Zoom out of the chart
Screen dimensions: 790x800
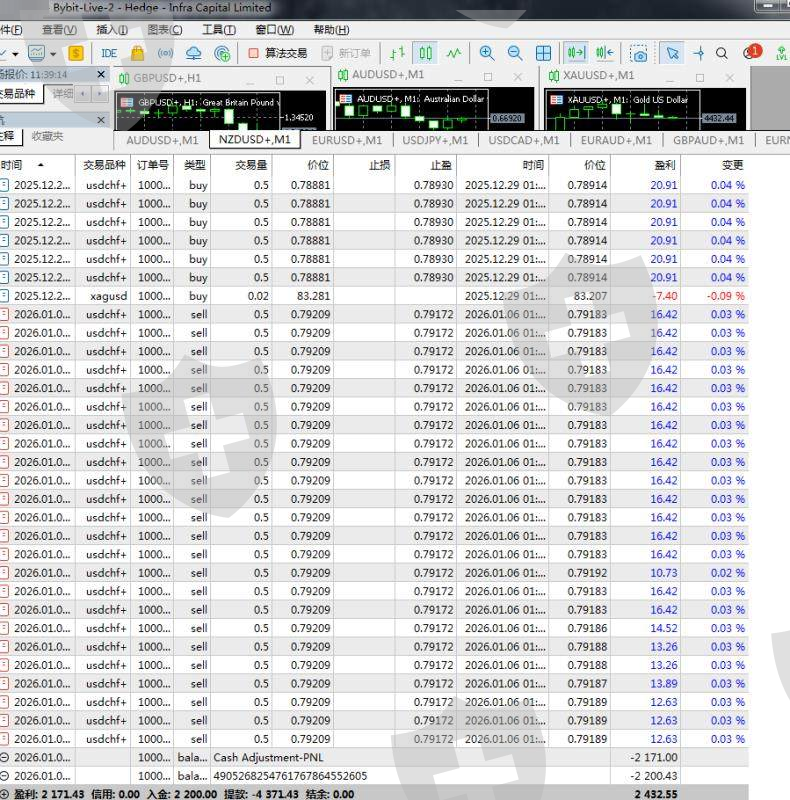[x=515, y=53]
